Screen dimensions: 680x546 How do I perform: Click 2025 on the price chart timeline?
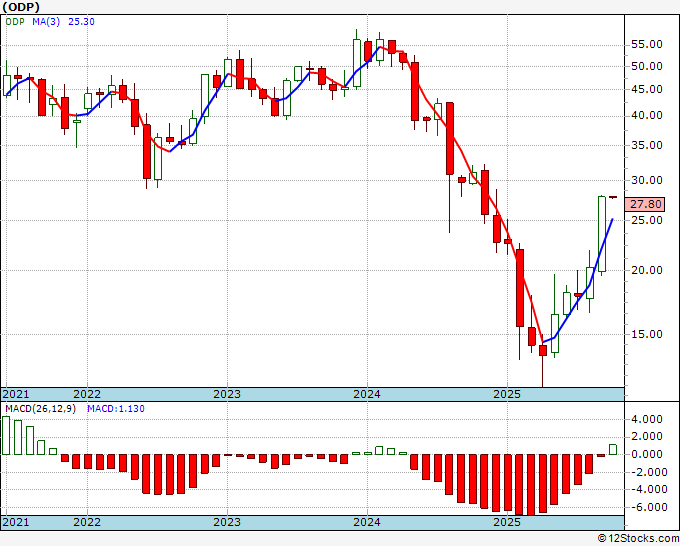click(507, 394)
